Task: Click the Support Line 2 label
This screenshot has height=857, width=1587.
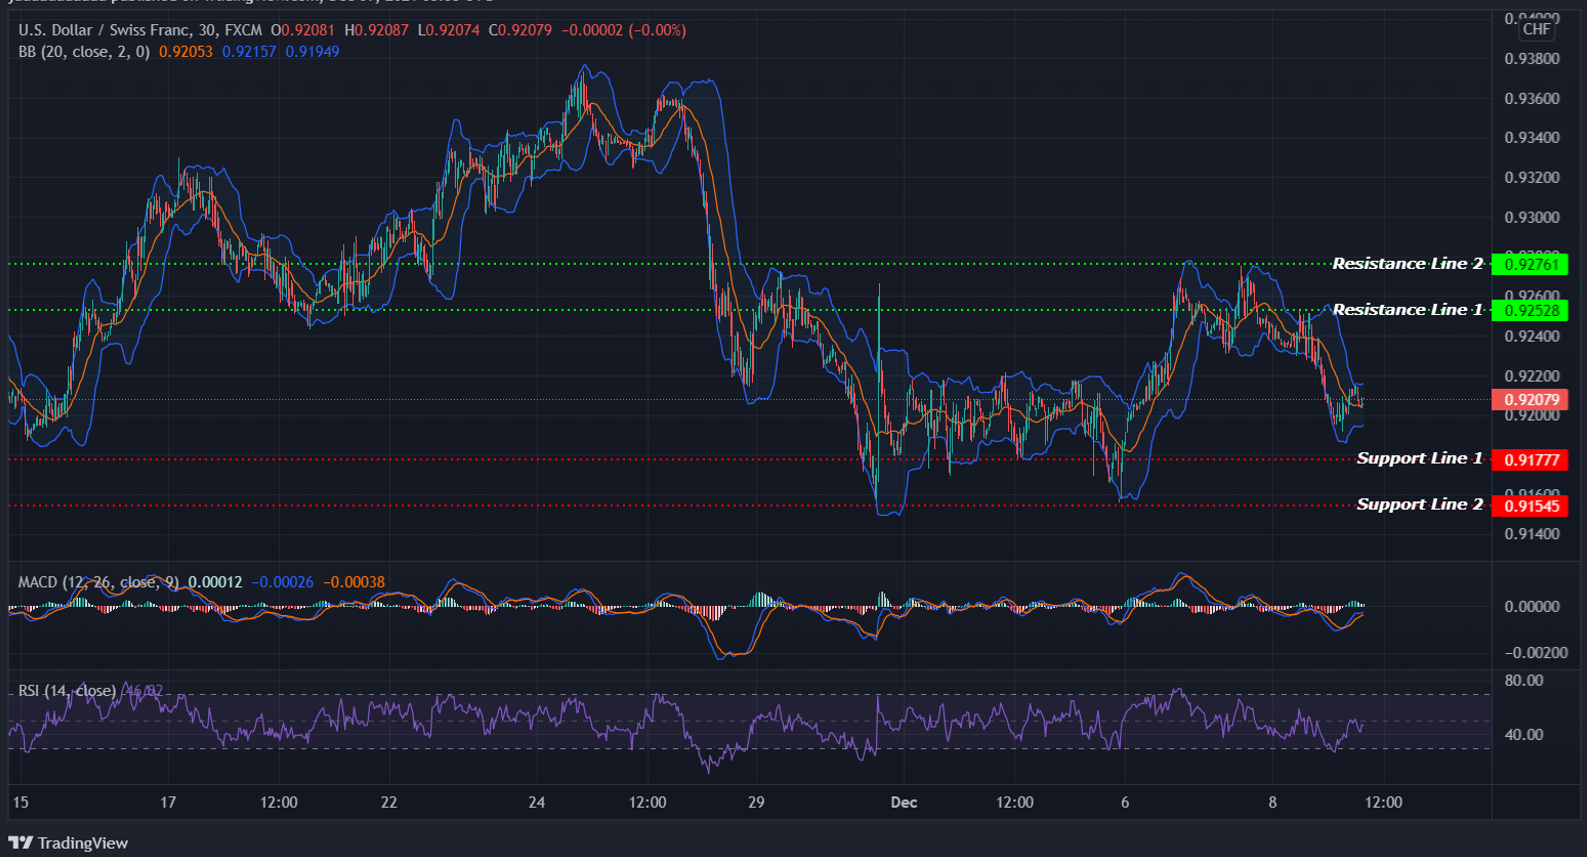Action: pyautogui.click(x=1420, y=504)
